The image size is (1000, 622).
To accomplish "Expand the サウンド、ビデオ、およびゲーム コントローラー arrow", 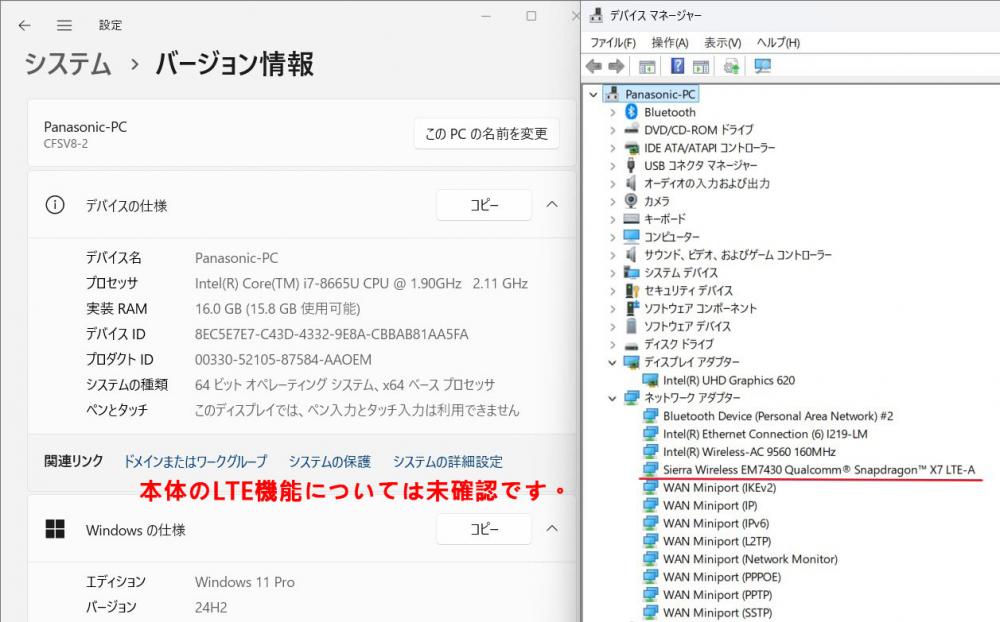I will [x=612, y=255].
